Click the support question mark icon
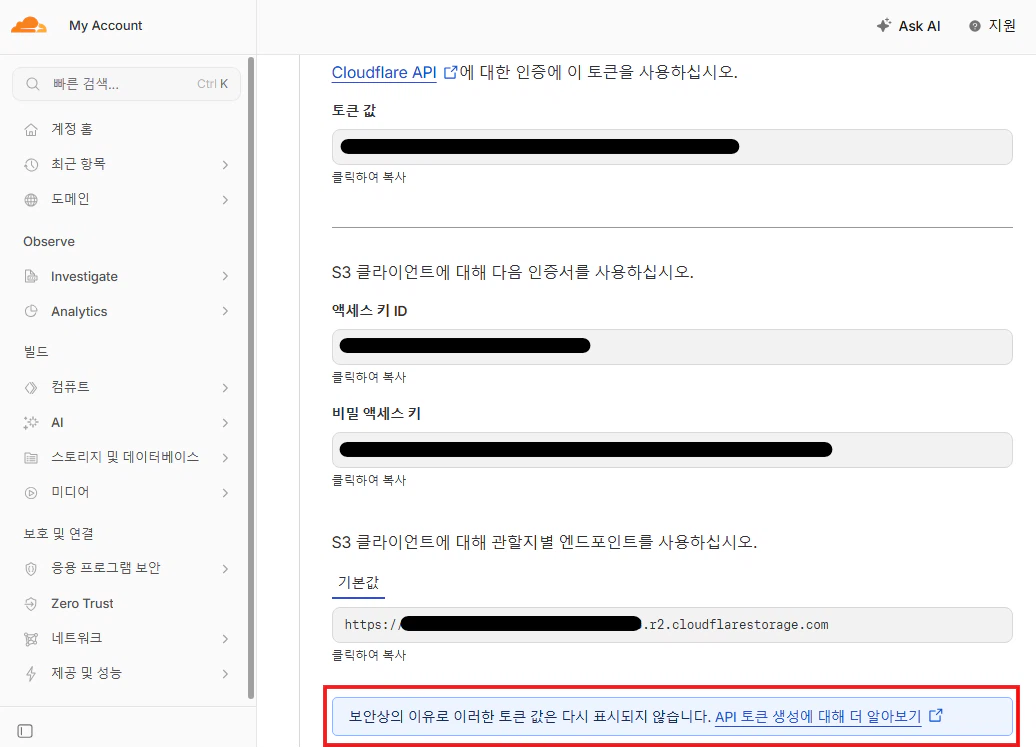This screenshot has height=748, width=1036. pyautogui.click(x=975, y=26)
